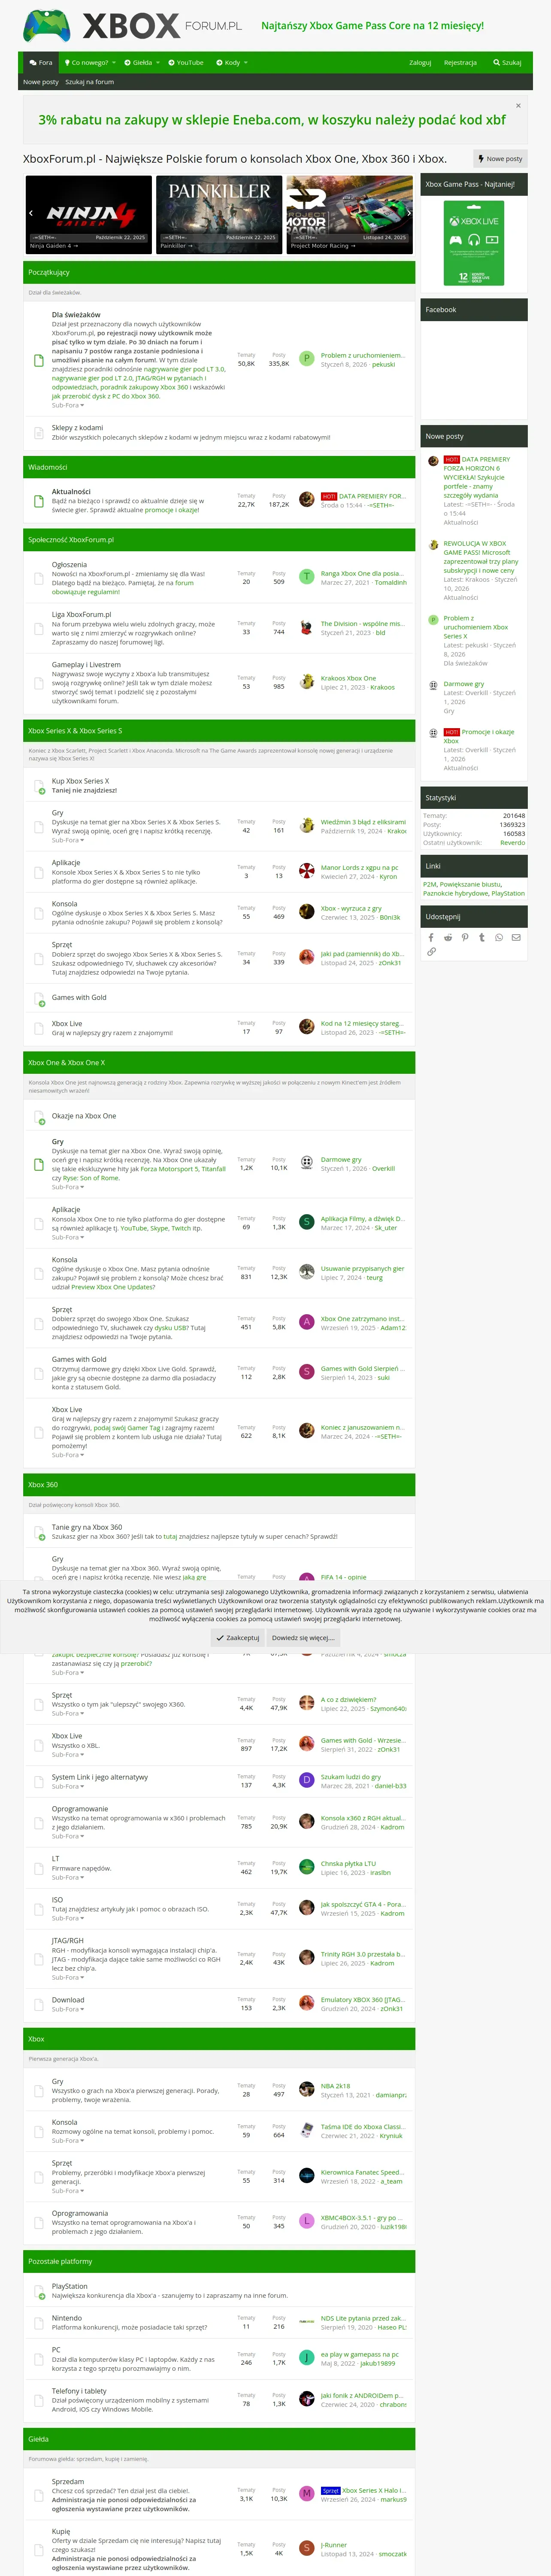Image resolution: width=551 pixels, height=2576 pixels.
Task: Open the Paznokcie hybrydowe link
Action: [x=456, y=893]
